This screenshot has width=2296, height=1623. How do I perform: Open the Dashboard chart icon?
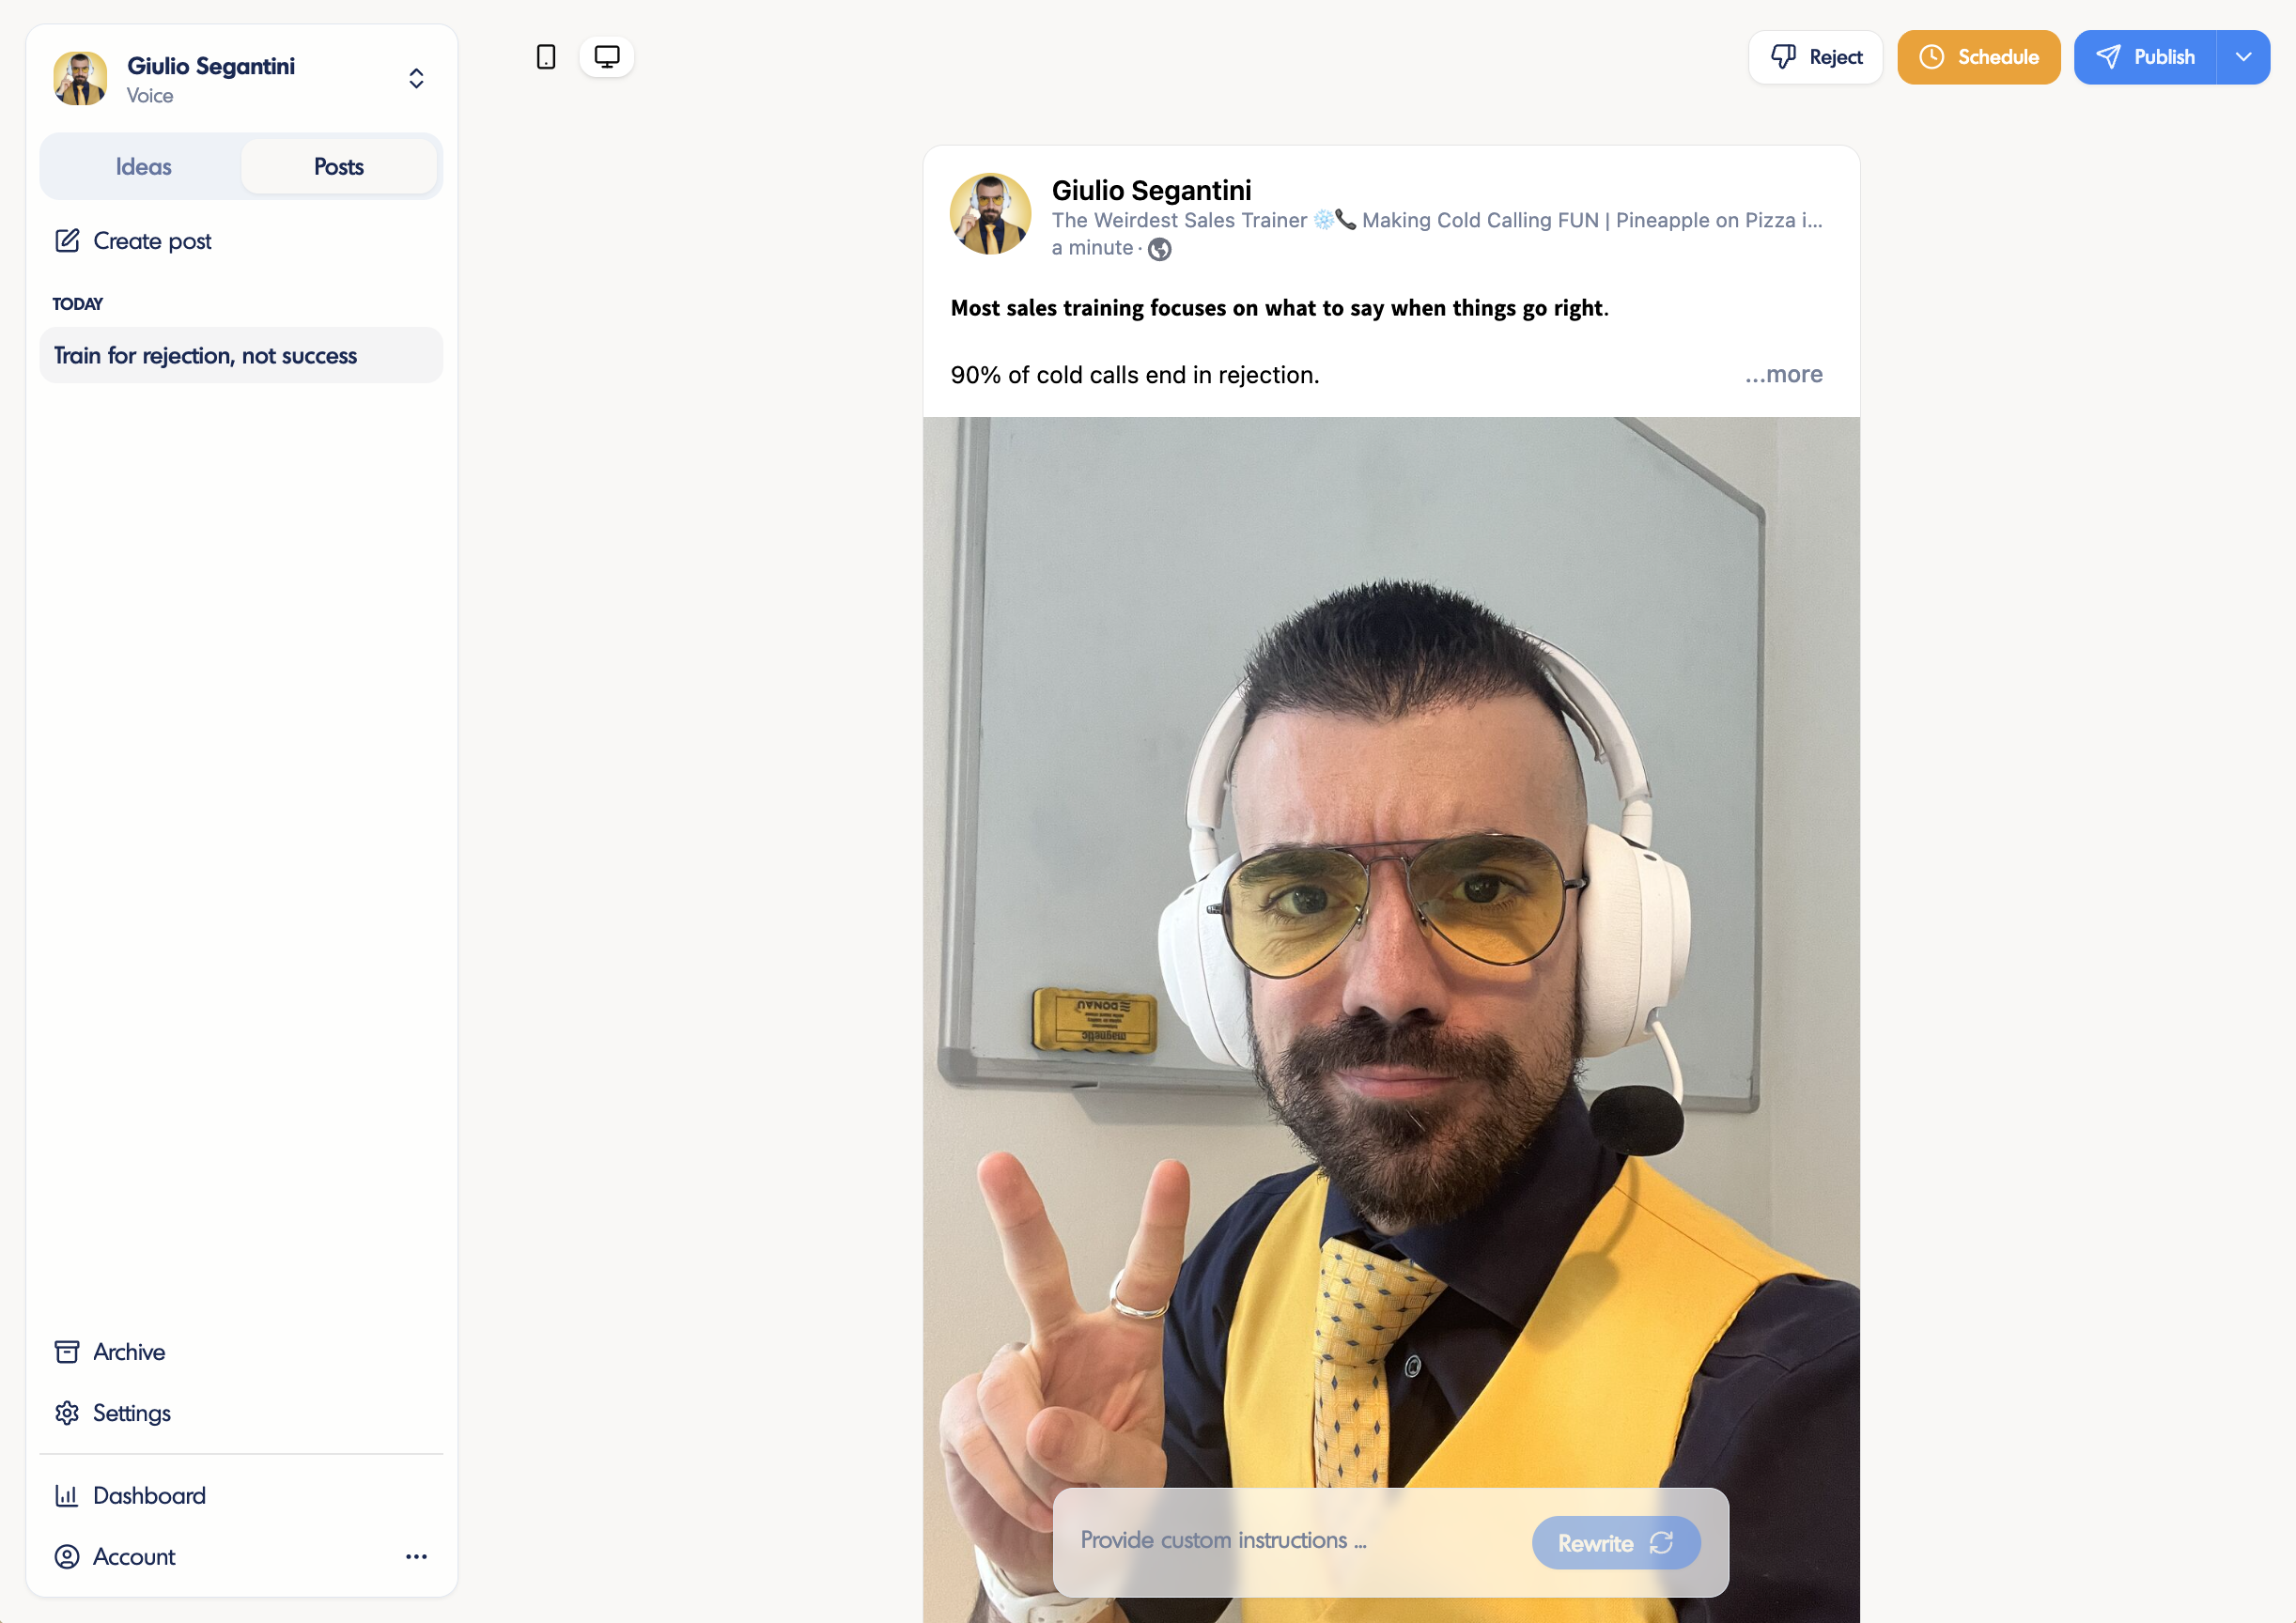[67, 1496]
